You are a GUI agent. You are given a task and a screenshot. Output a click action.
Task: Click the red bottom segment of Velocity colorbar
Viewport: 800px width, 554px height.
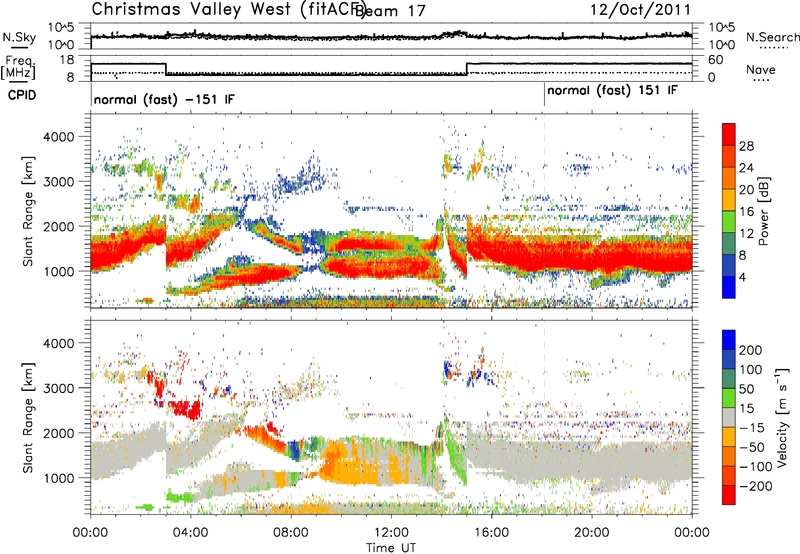click(x=729, y=495)
